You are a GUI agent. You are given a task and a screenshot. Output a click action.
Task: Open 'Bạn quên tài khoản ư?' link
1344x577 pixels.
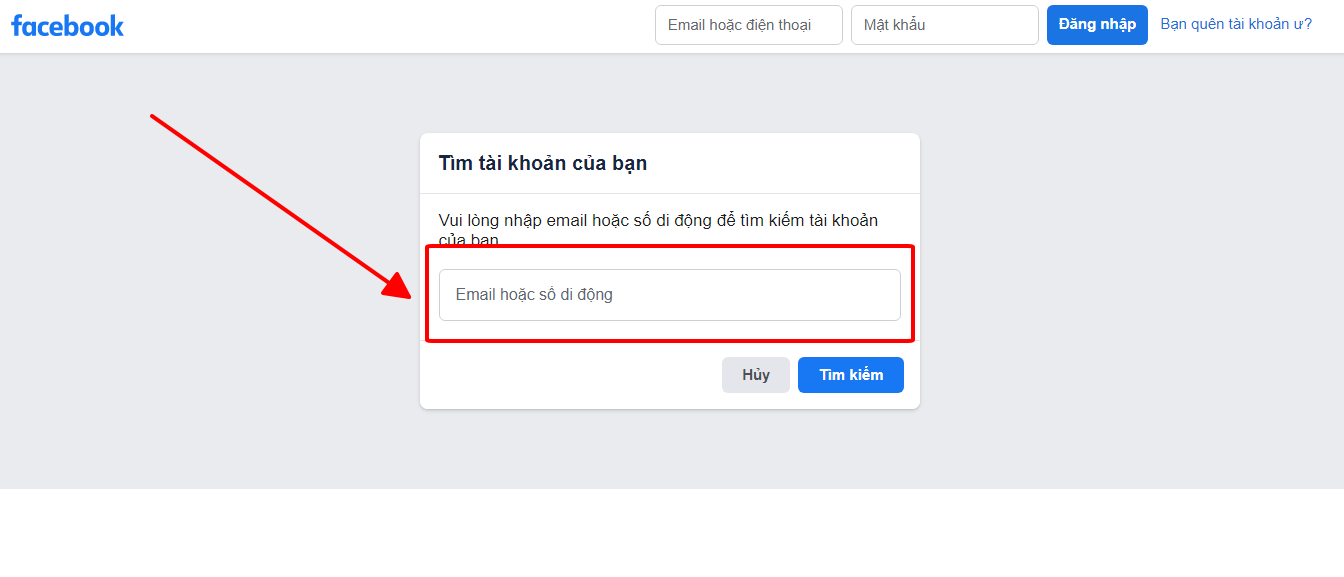pos(1236,24)
